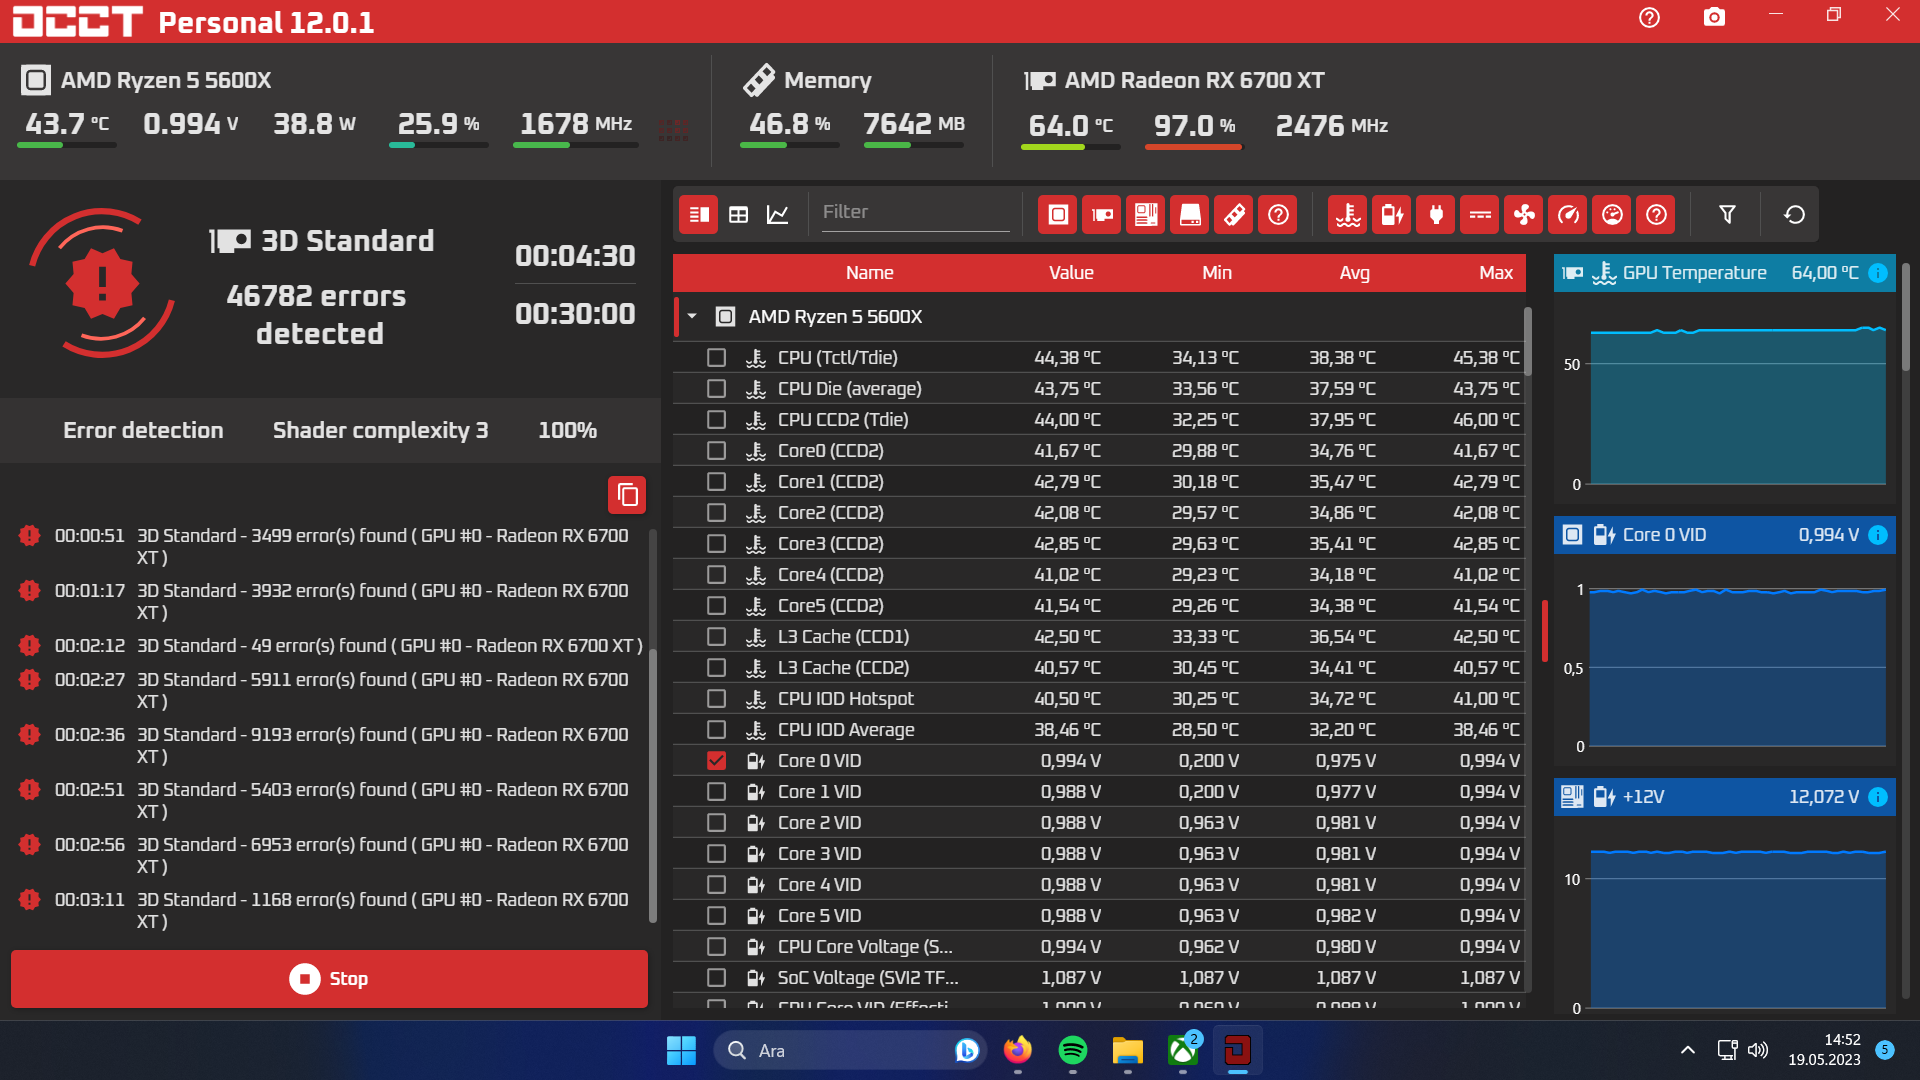The width and height of the screenshot is (1920, 1080).
Task: Open Spotify from the taskbar
Action: pyautogui.click(x=1072, y=1050)
